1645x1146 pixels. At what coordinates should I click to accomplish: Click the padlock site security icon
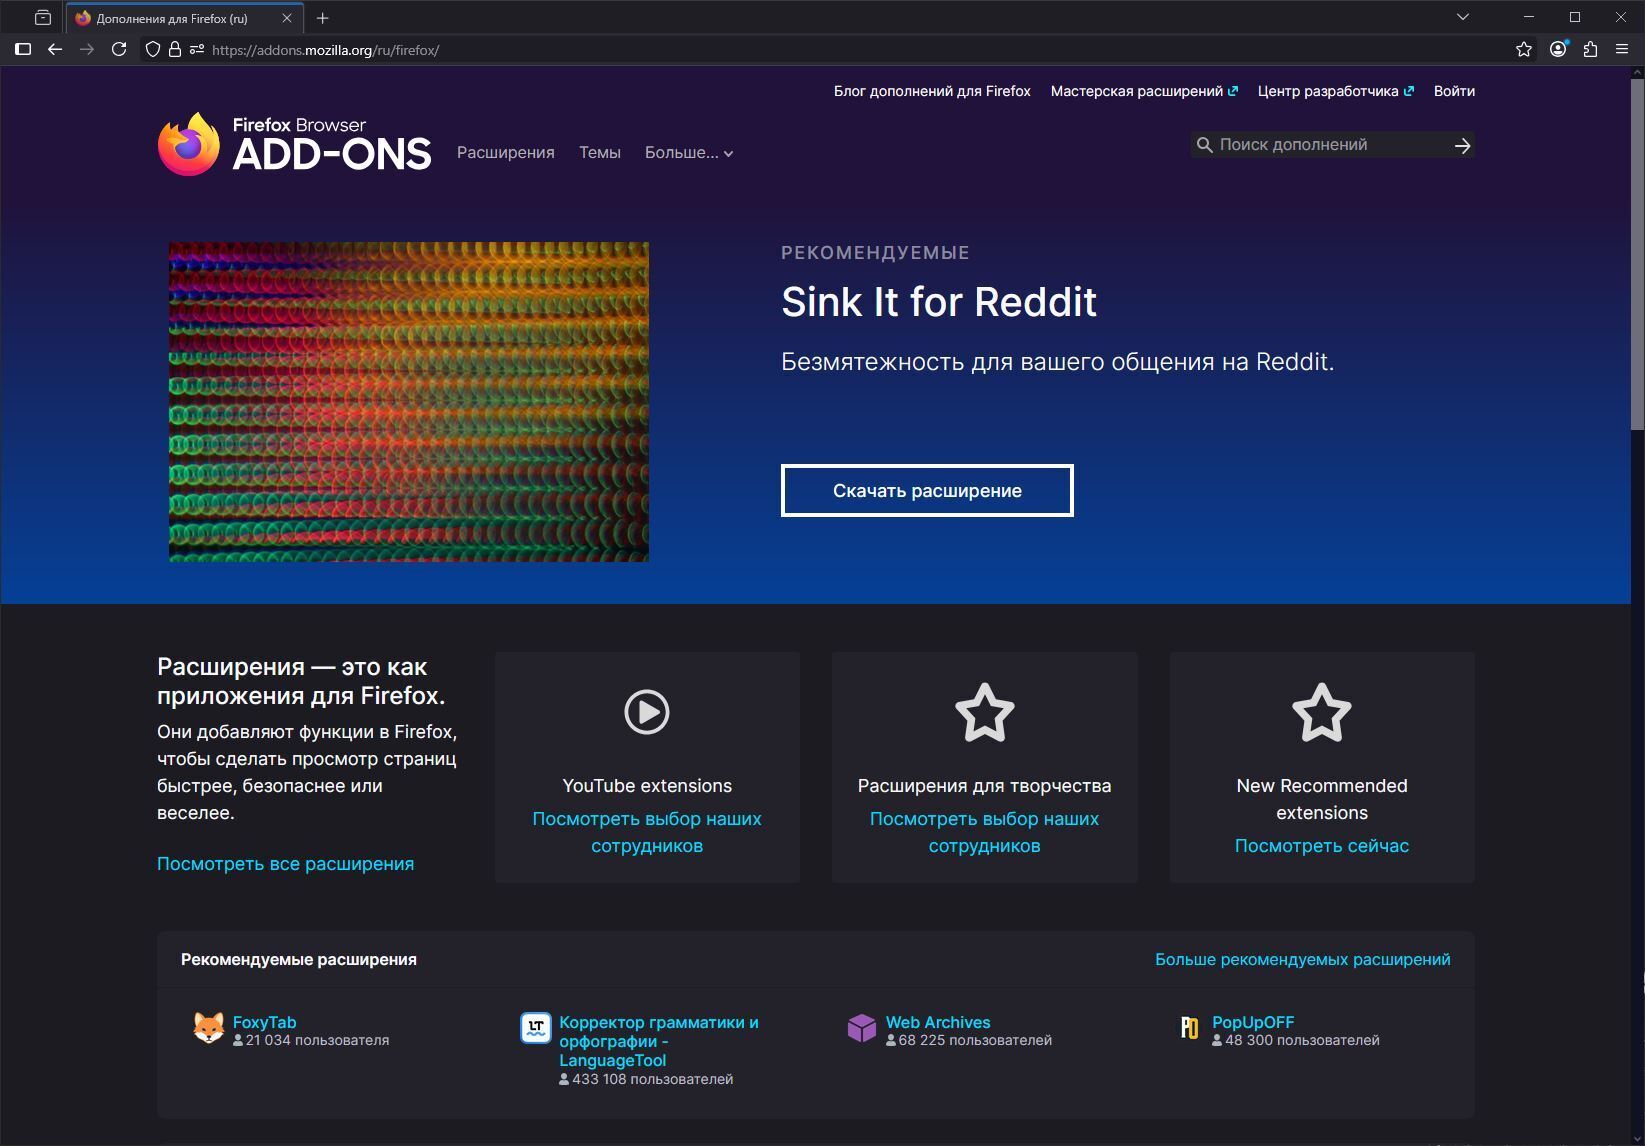[x=174, y=49]
